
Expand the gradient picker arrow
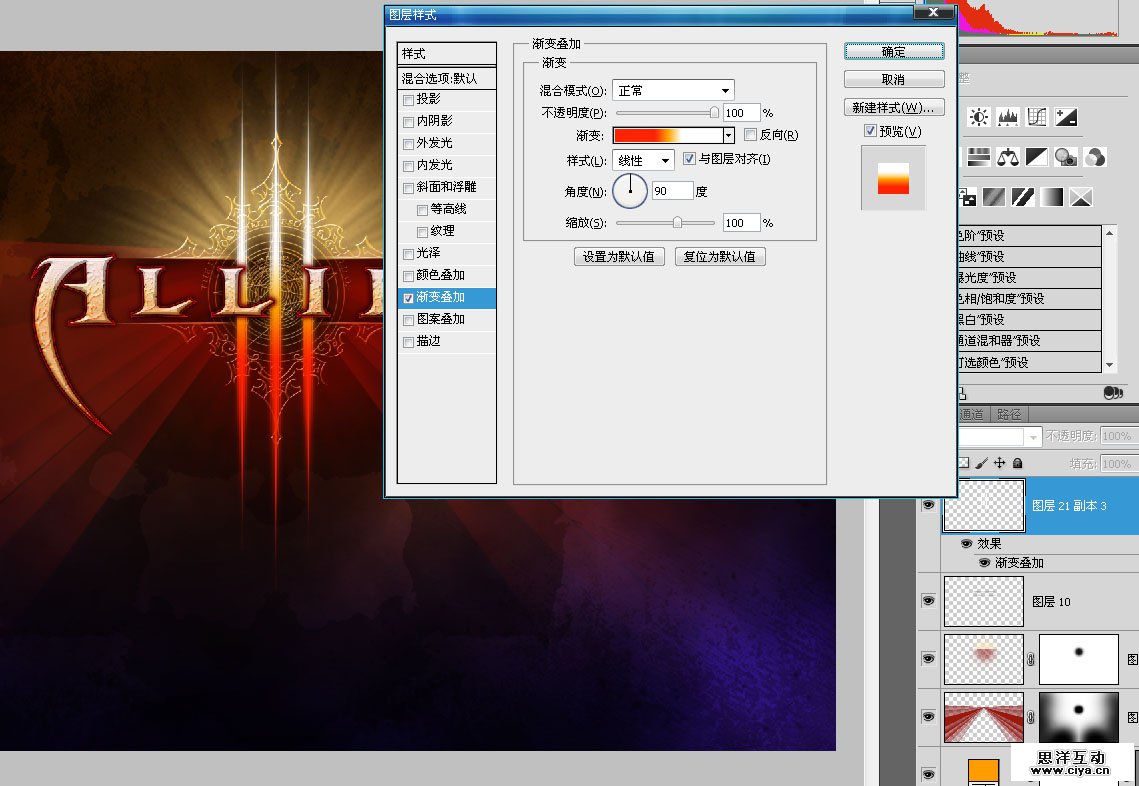coord(728,135)
